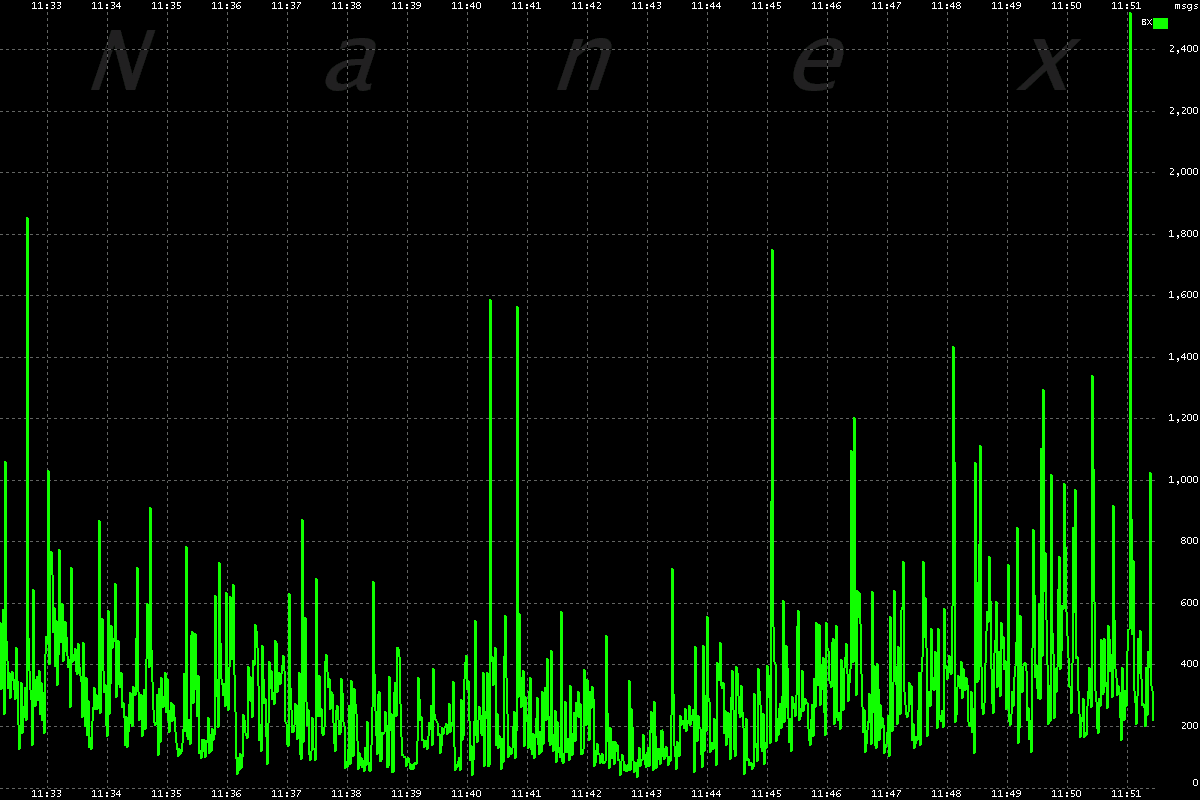The image size is (1200, 800).
Task: Select the 1,800 y-axis value
Action: 1183,234
